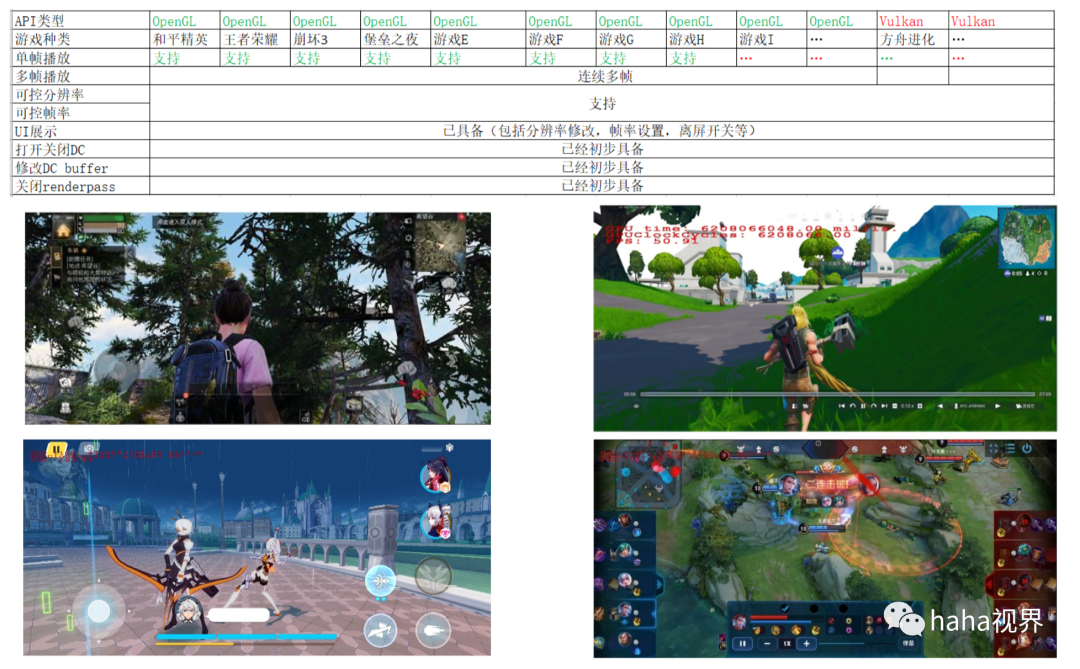Select previous player arrow in Fortnite replay

coord(941,406)
